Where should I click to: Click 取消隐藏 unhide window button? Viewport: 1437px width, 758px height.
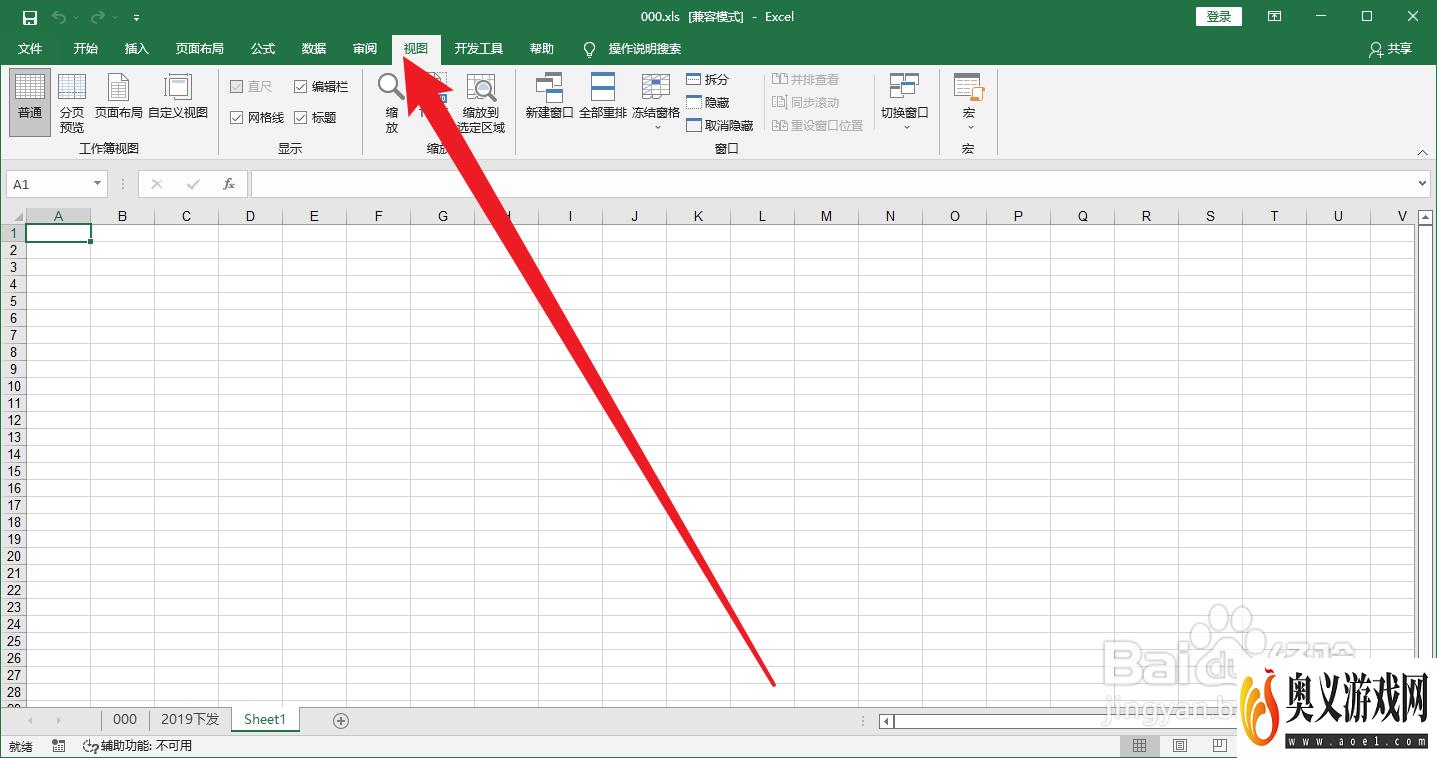point(720,125)
